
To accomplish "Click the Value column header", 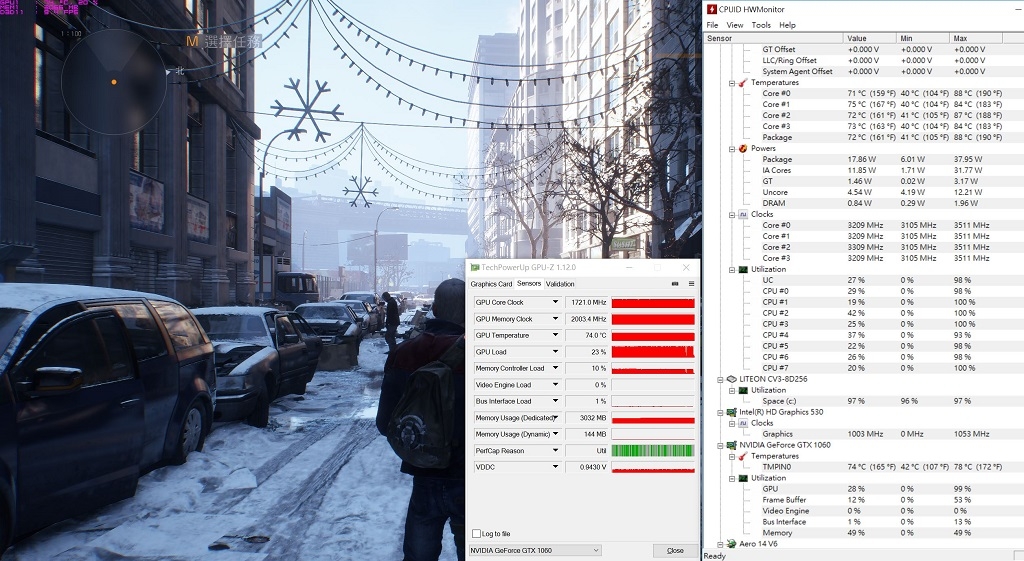I will point(869,39).
